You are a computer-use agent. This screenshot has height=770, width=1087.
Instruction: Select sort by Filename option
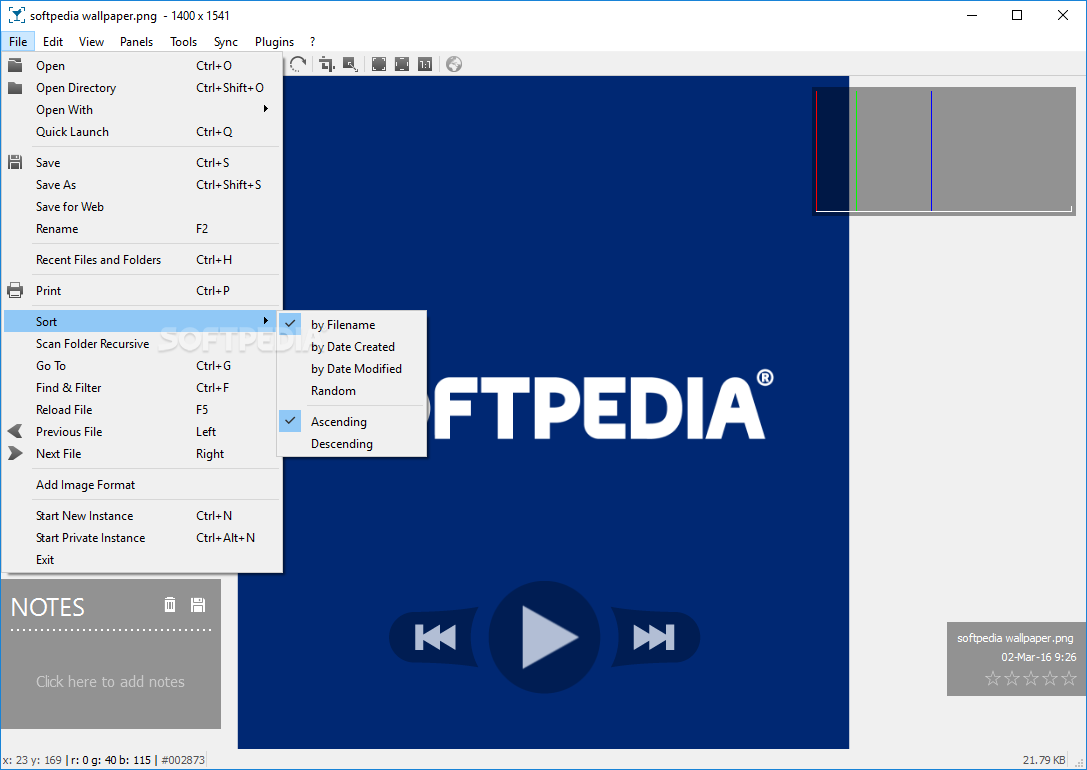click(351, 324)
